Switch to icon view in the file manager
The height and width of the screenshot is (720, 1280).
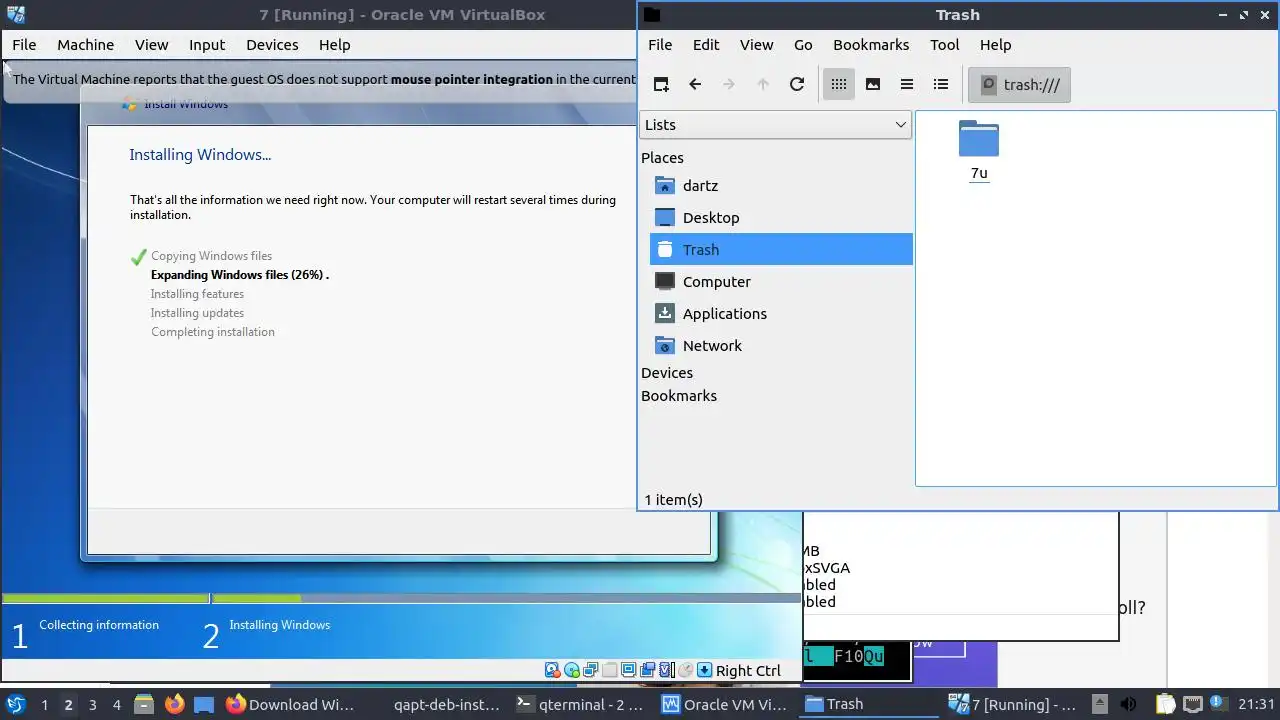[839, 84]
